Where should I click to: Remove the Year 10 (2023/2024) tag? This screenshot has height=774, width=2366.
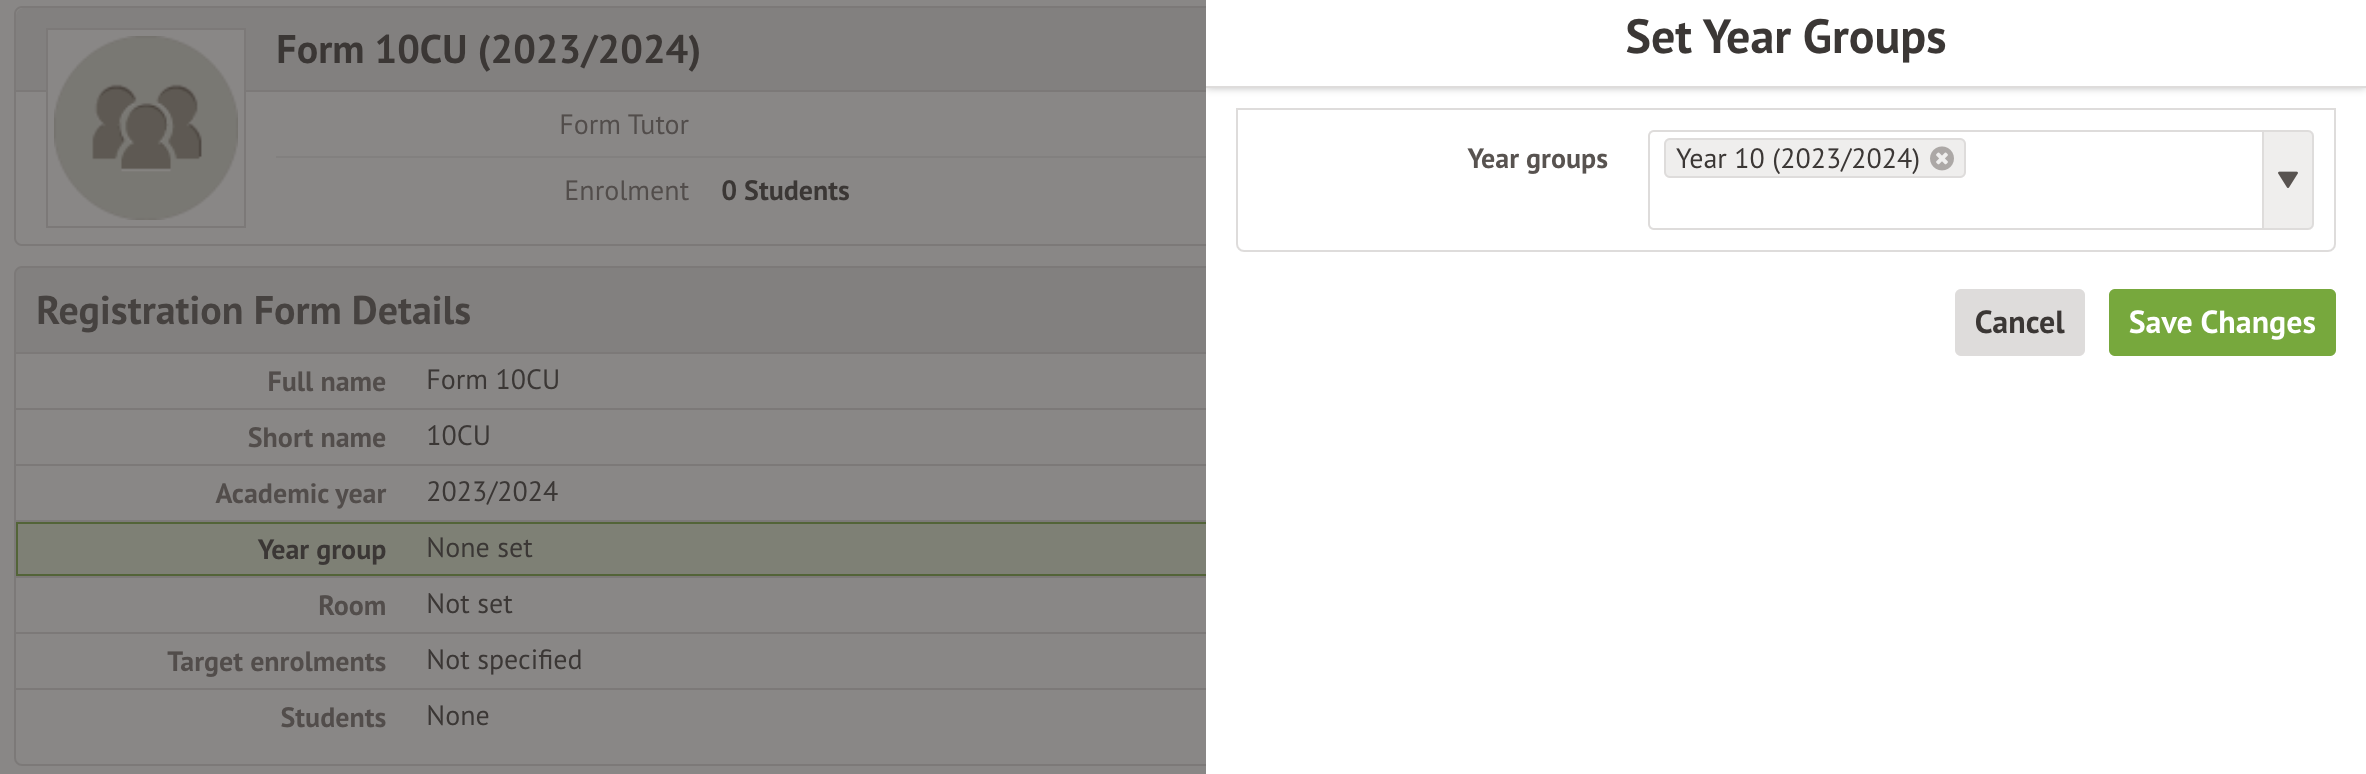[1942, 159]
